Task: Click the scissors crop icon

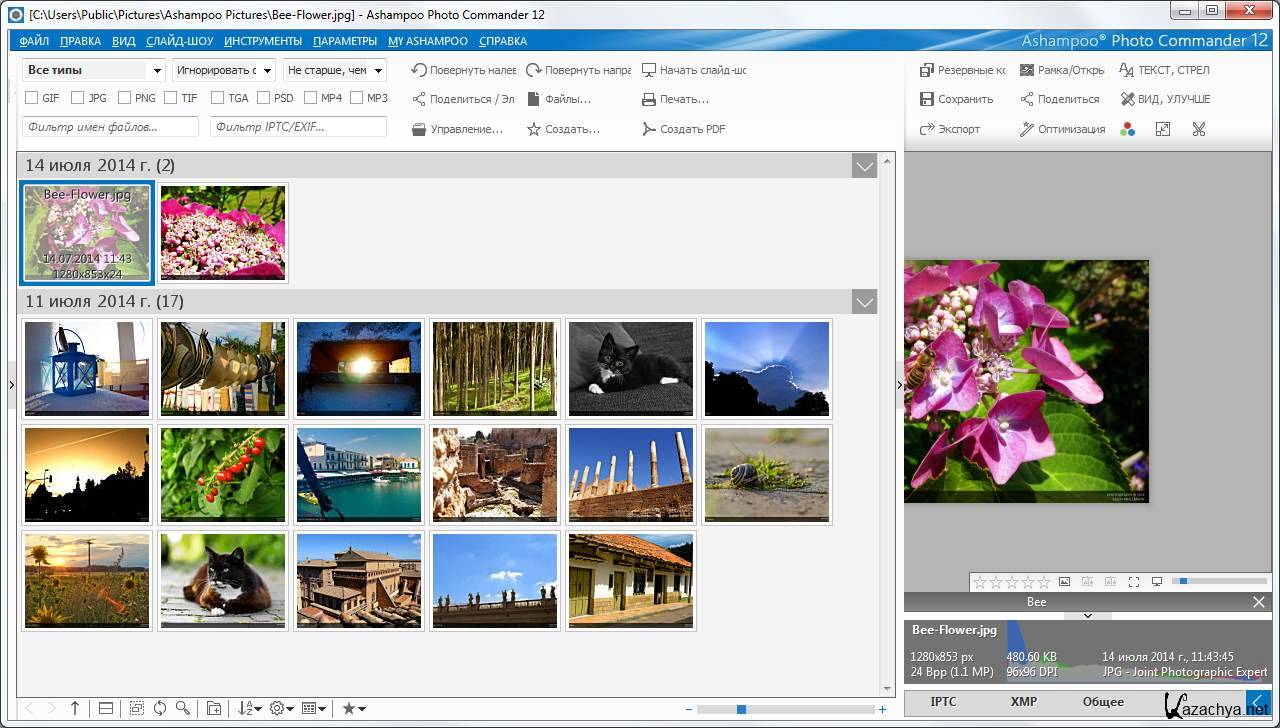Action: click(x=1199, y=129)
